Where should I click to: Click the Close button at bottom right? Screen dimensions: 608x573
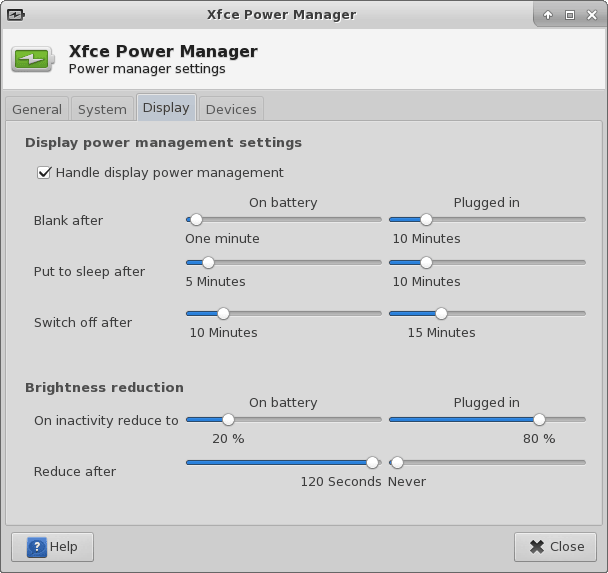point(555,547)
